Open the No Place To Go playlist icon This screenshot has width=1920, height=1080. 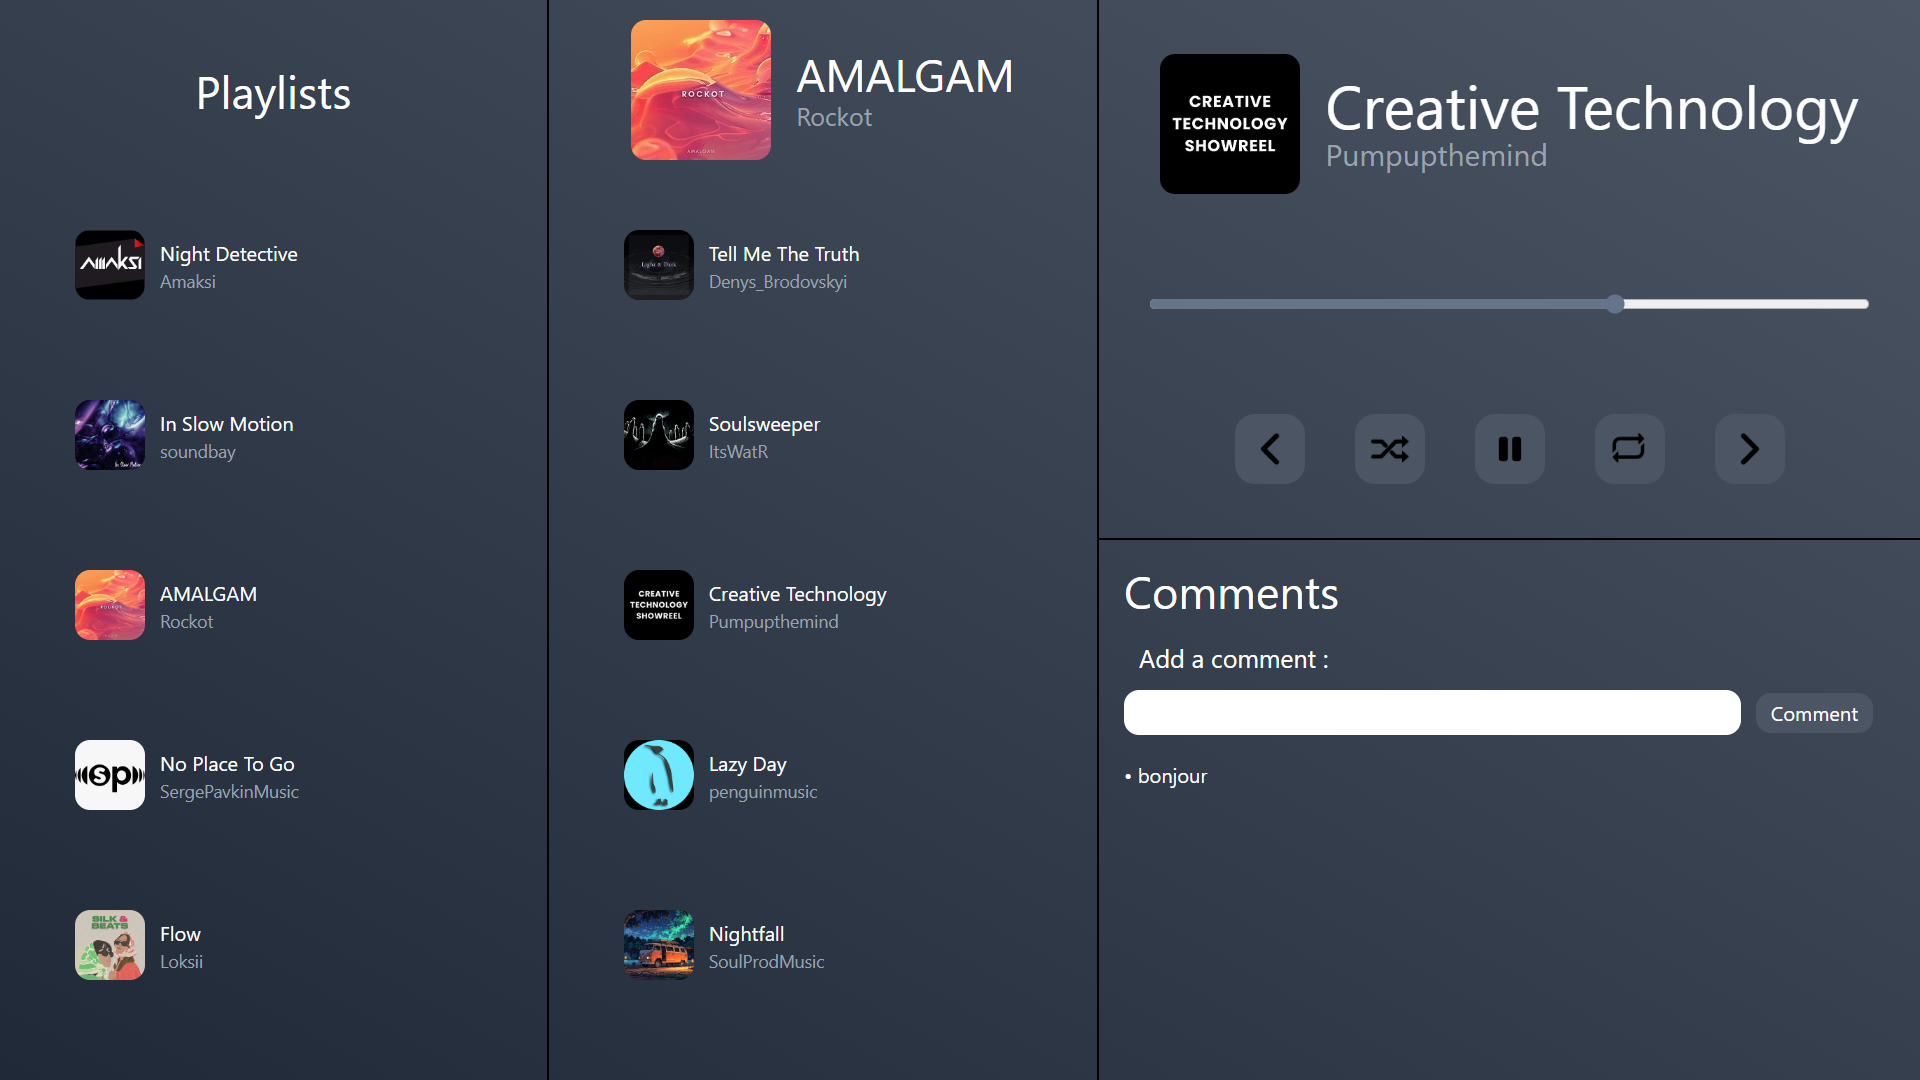[x=110, y=775]
